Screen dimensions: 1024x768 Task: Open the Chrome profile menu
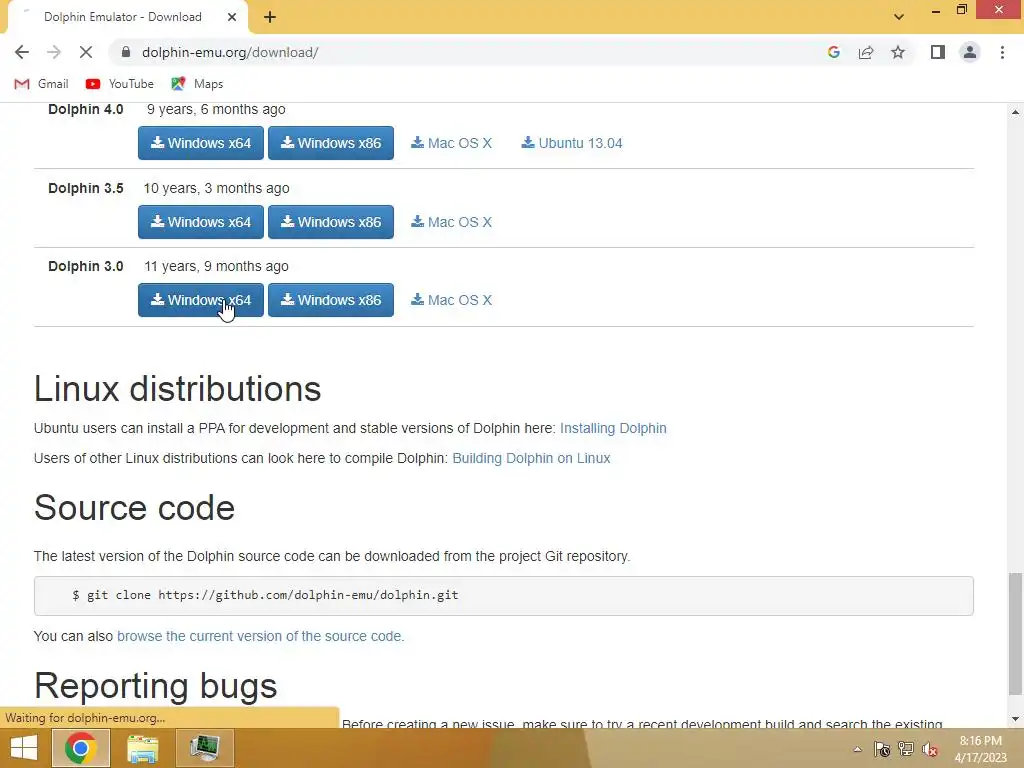pyautogui.click(x=970, y=52)
